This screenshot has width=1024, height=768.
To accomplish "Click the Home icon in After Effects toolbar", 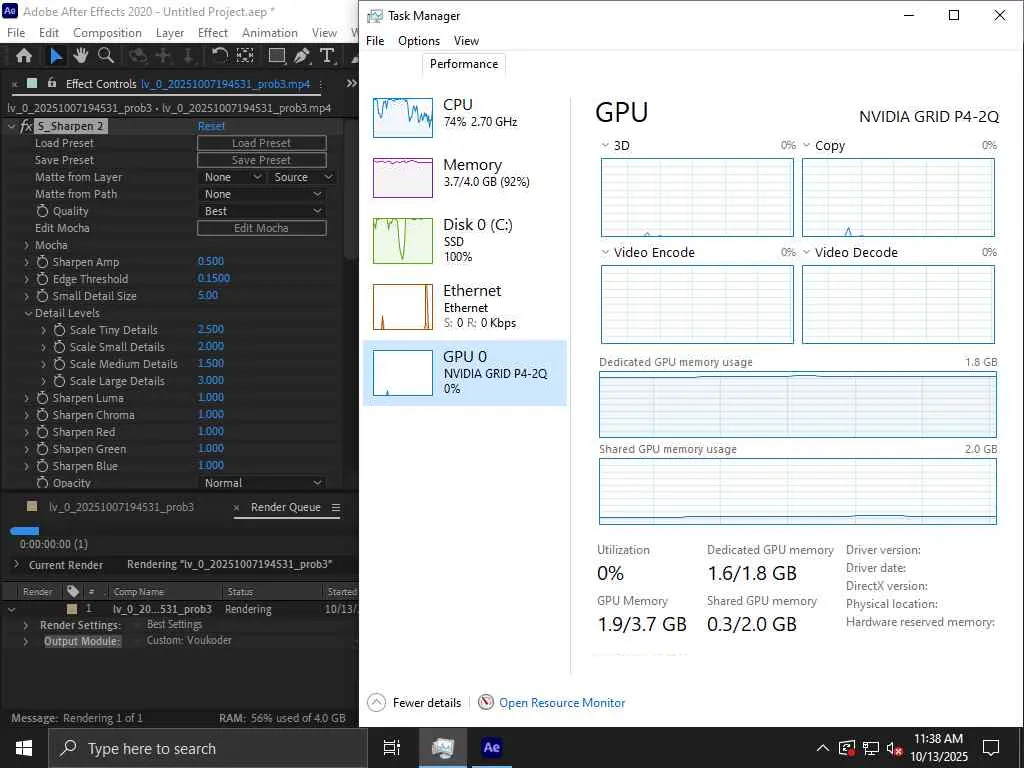I will (x=24, y=56).
